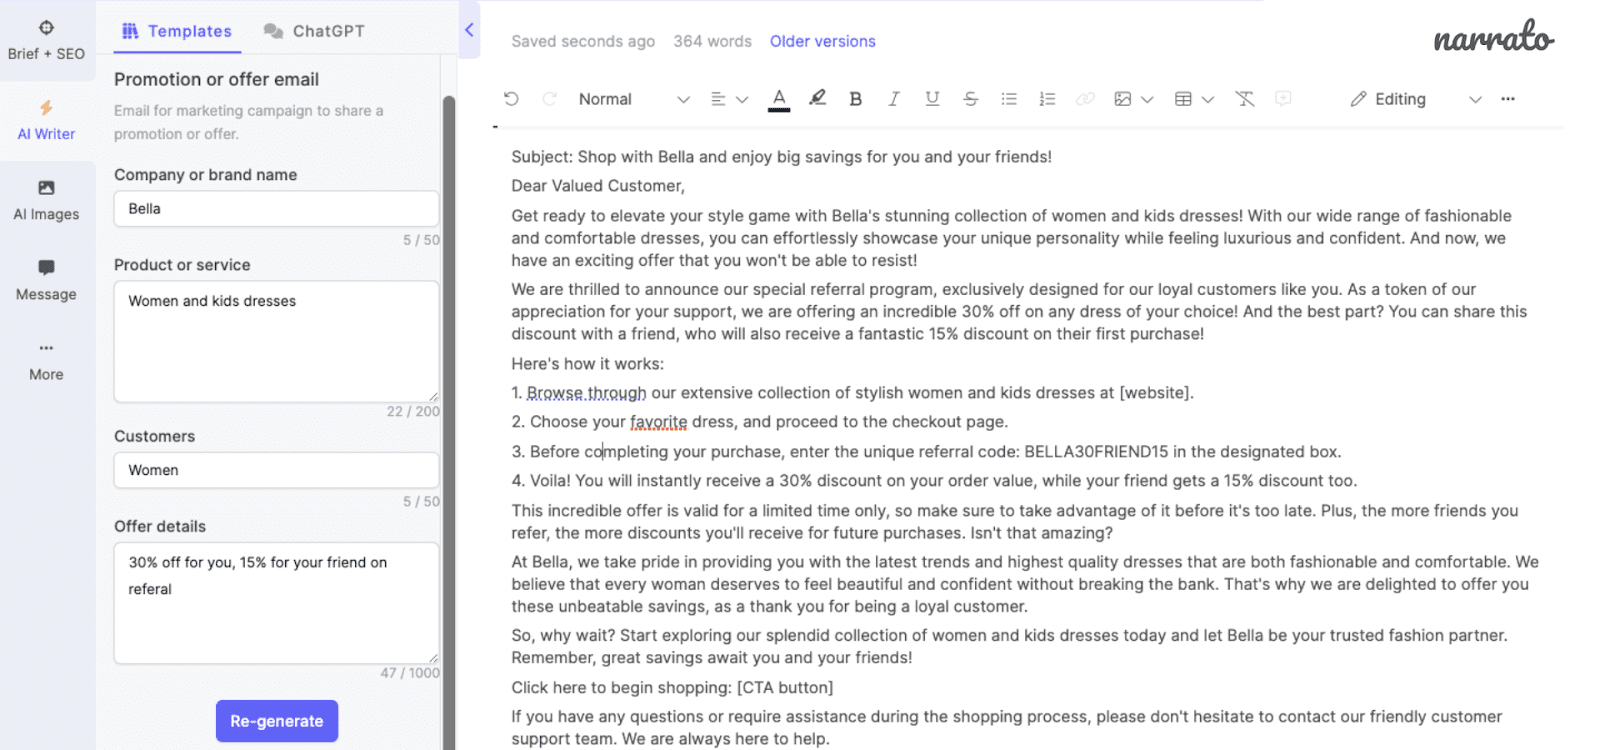
Task: Expand the insert table options arrow
Action: pos(1208,99)
